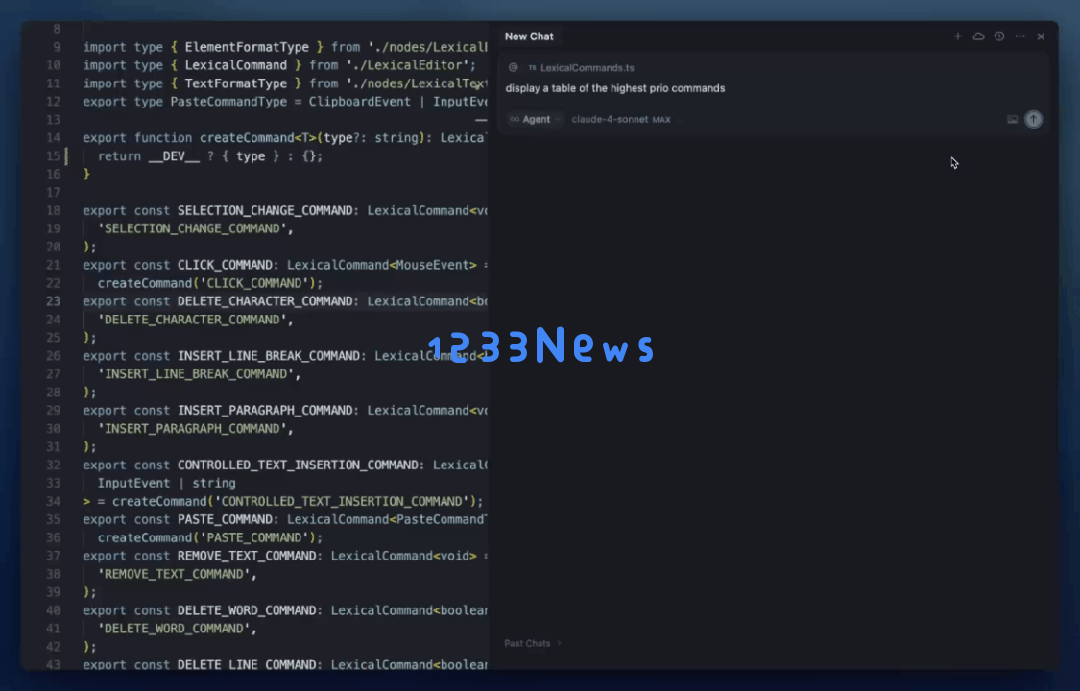Viewport: 1080px width, 691px height.
Task: Click 'createCommand' function name on line 14
Action: 247,138
